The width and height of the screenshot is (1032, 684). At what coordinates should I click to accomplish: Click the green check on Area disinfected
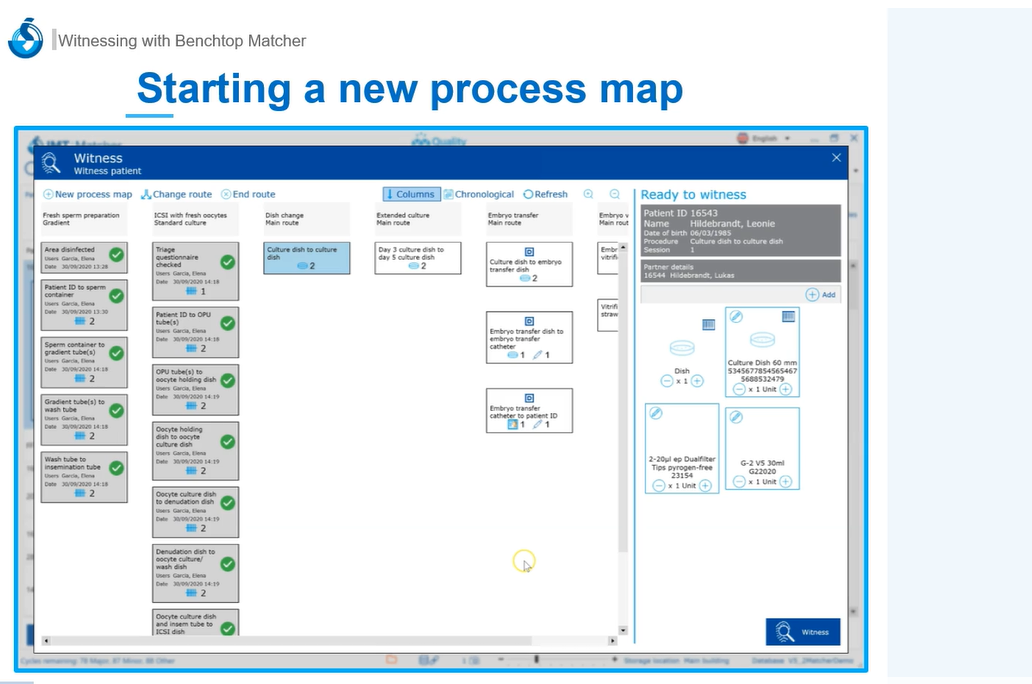tap(116, 255)
